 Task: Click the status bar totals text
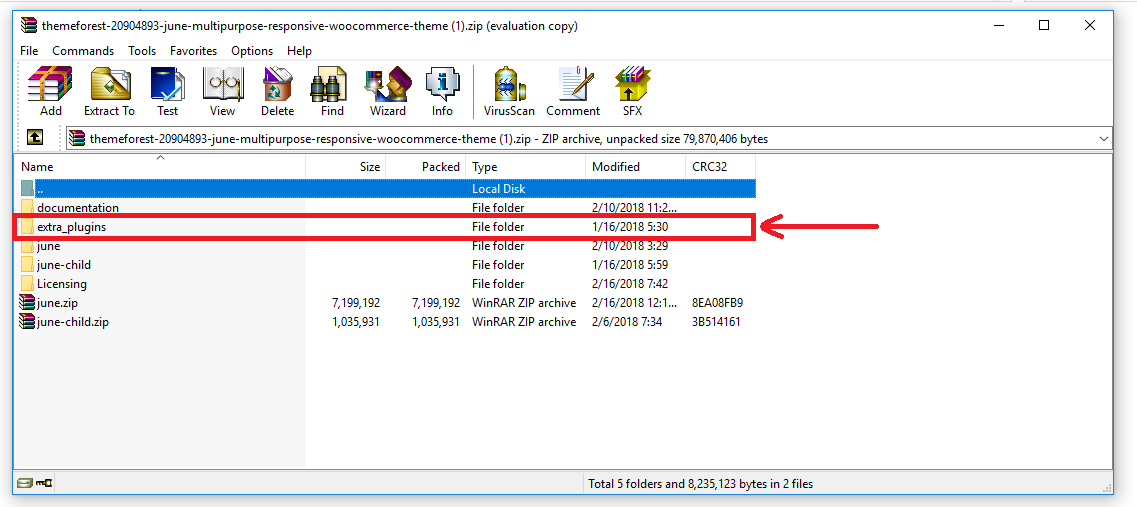[x=700, y=483]
